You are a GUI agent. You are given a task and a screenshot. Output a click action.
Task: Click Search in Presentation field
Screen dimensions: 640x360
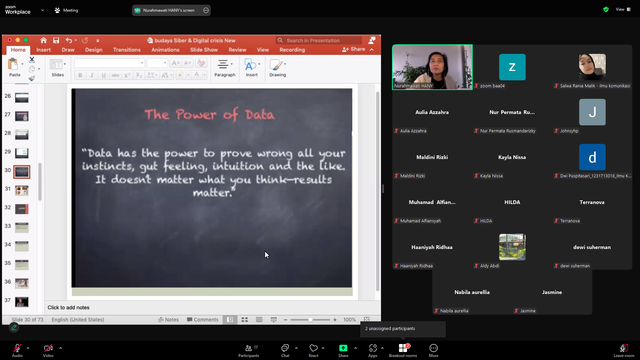click(319, 40)
